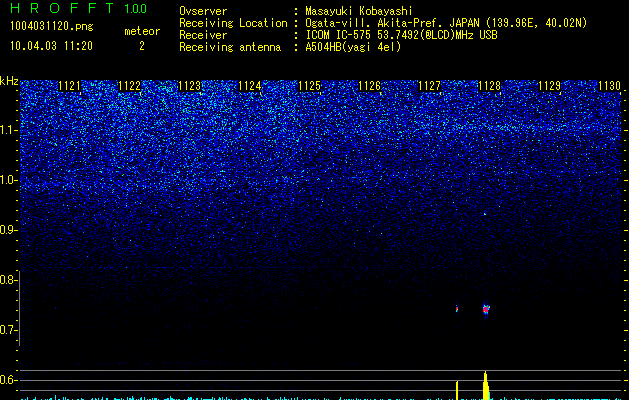Click the HROFFT 1.0.0 title text

click(79, 8)
